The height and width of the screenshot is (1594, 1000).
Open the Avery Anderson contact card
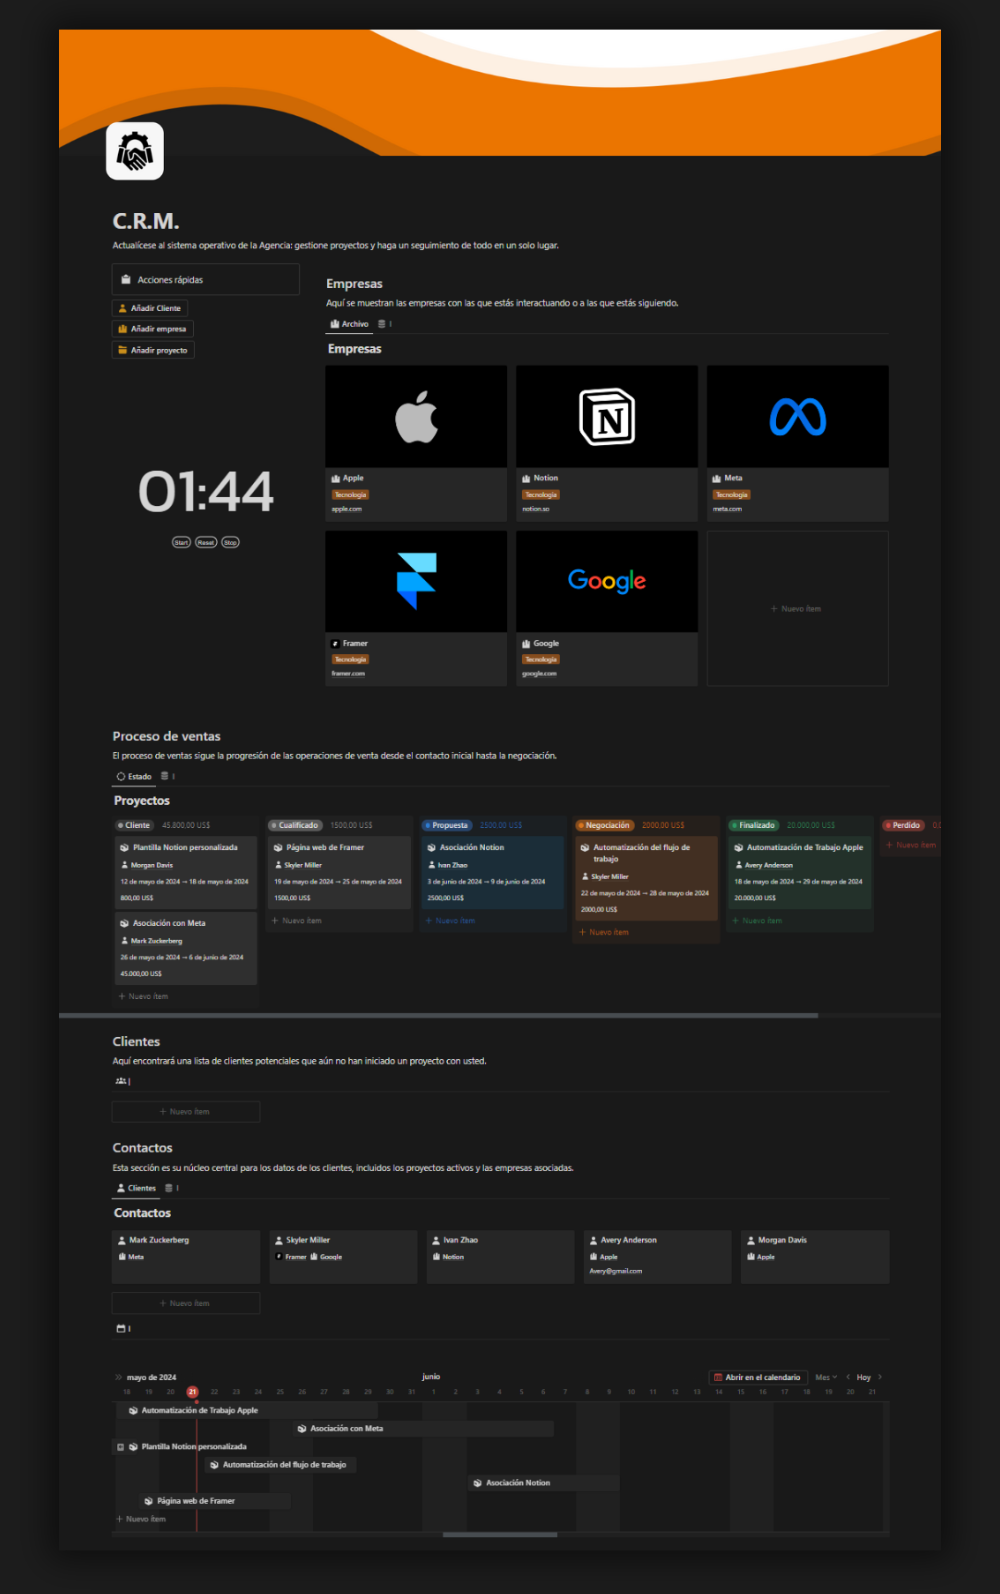(x=657, y=1257)
